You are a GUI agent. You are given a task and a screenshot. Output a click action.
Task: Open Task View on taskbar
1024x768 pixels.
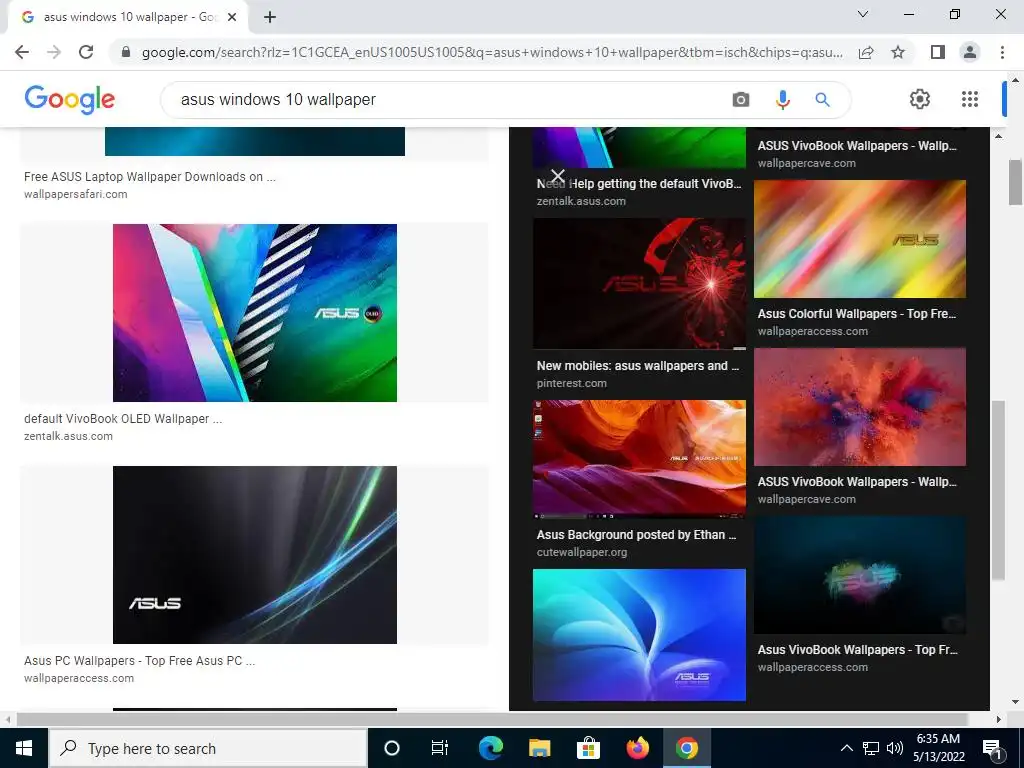[440, 748]
